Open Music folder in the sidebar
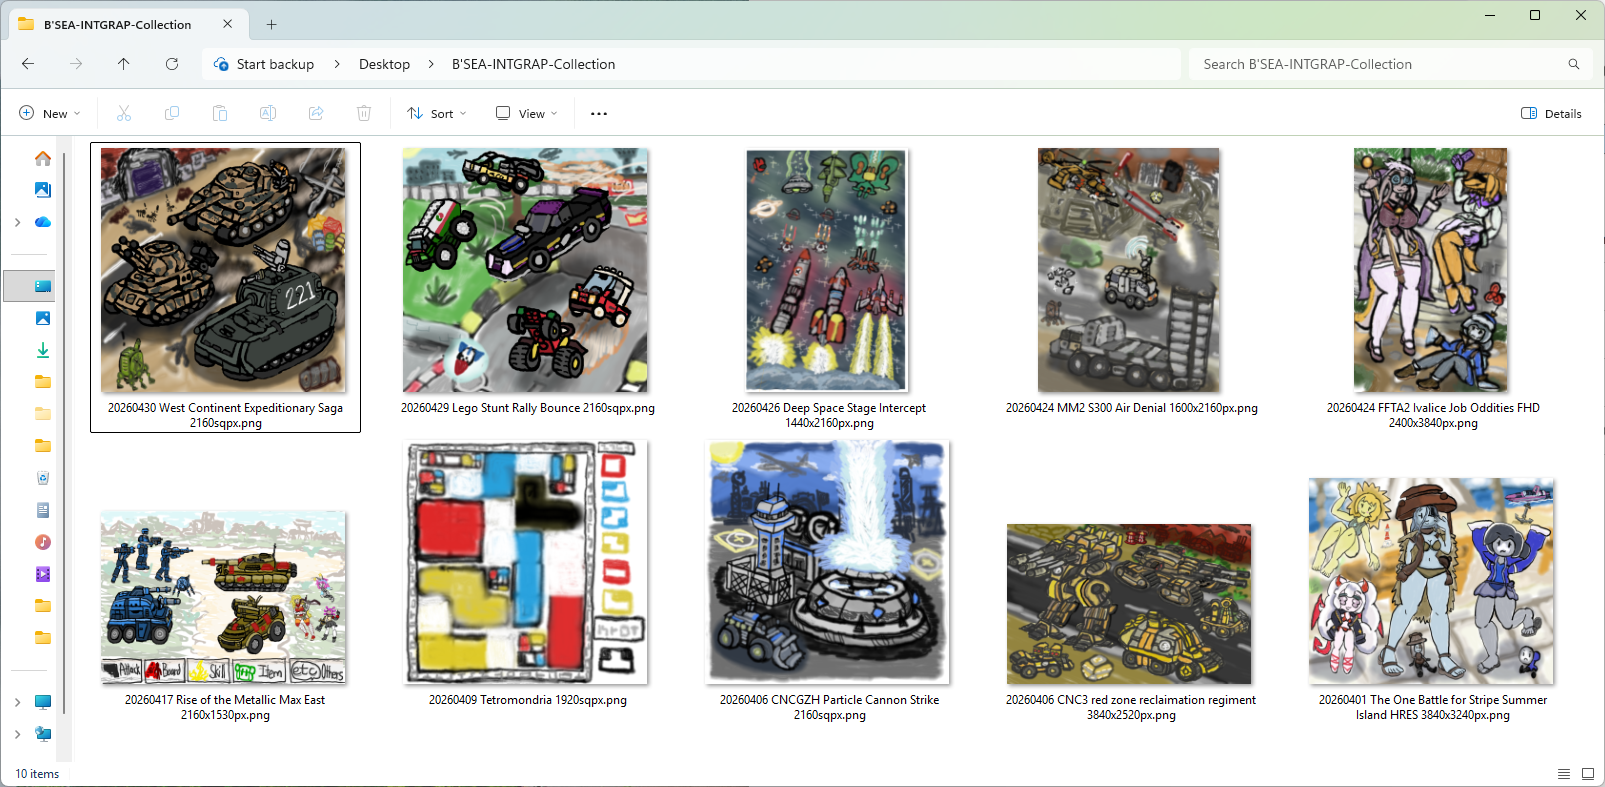The height and width of the screenshot is (787, 1605). coord(43,542)
